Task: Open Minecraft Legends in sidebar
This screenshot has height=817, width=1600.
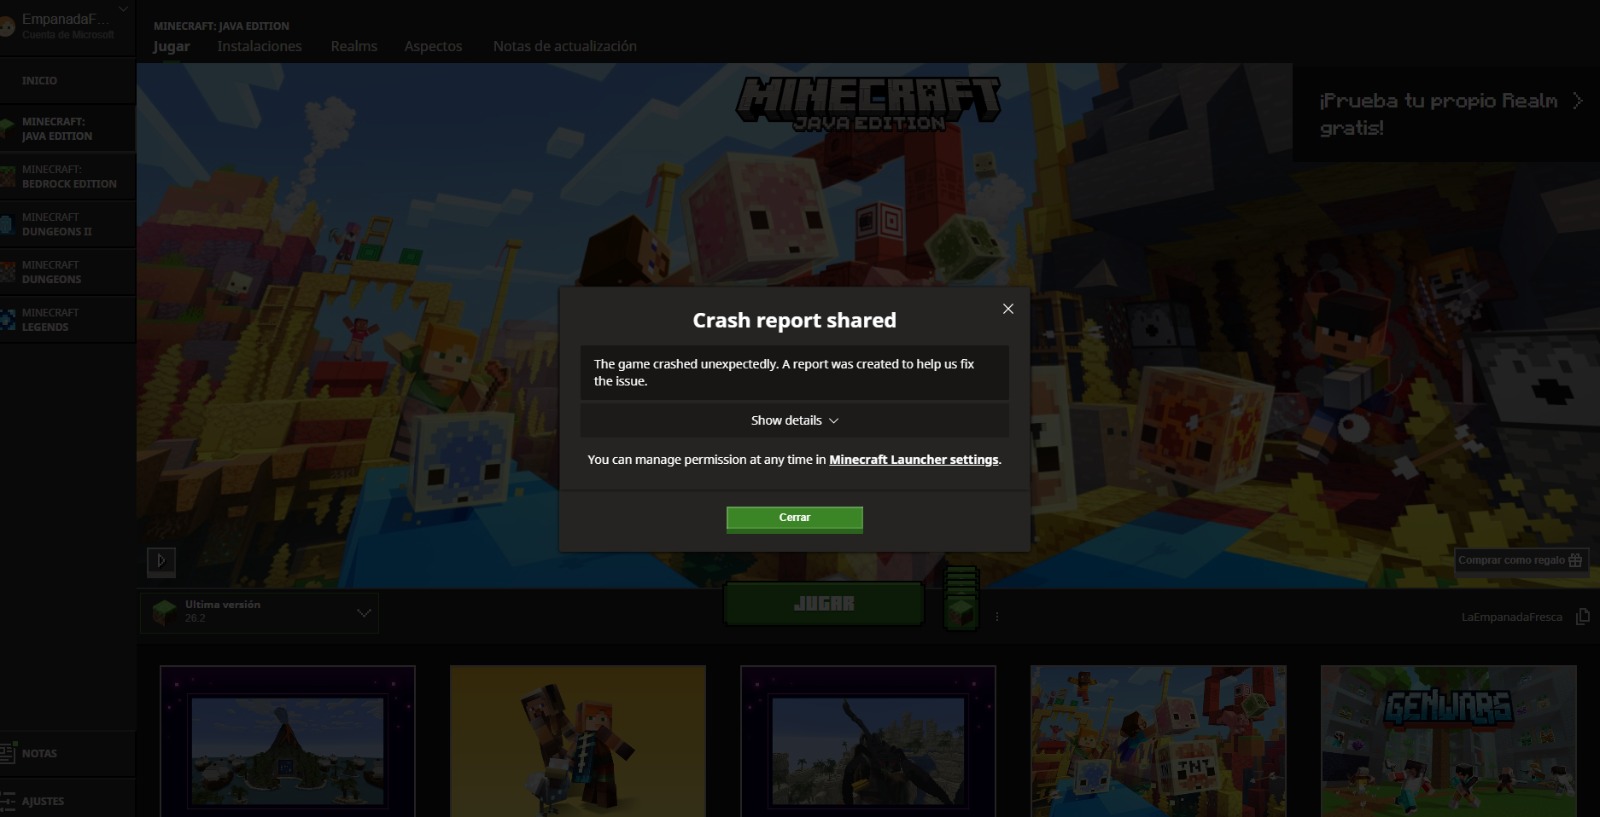Action: pyautogui.click(x=67, y=320)
